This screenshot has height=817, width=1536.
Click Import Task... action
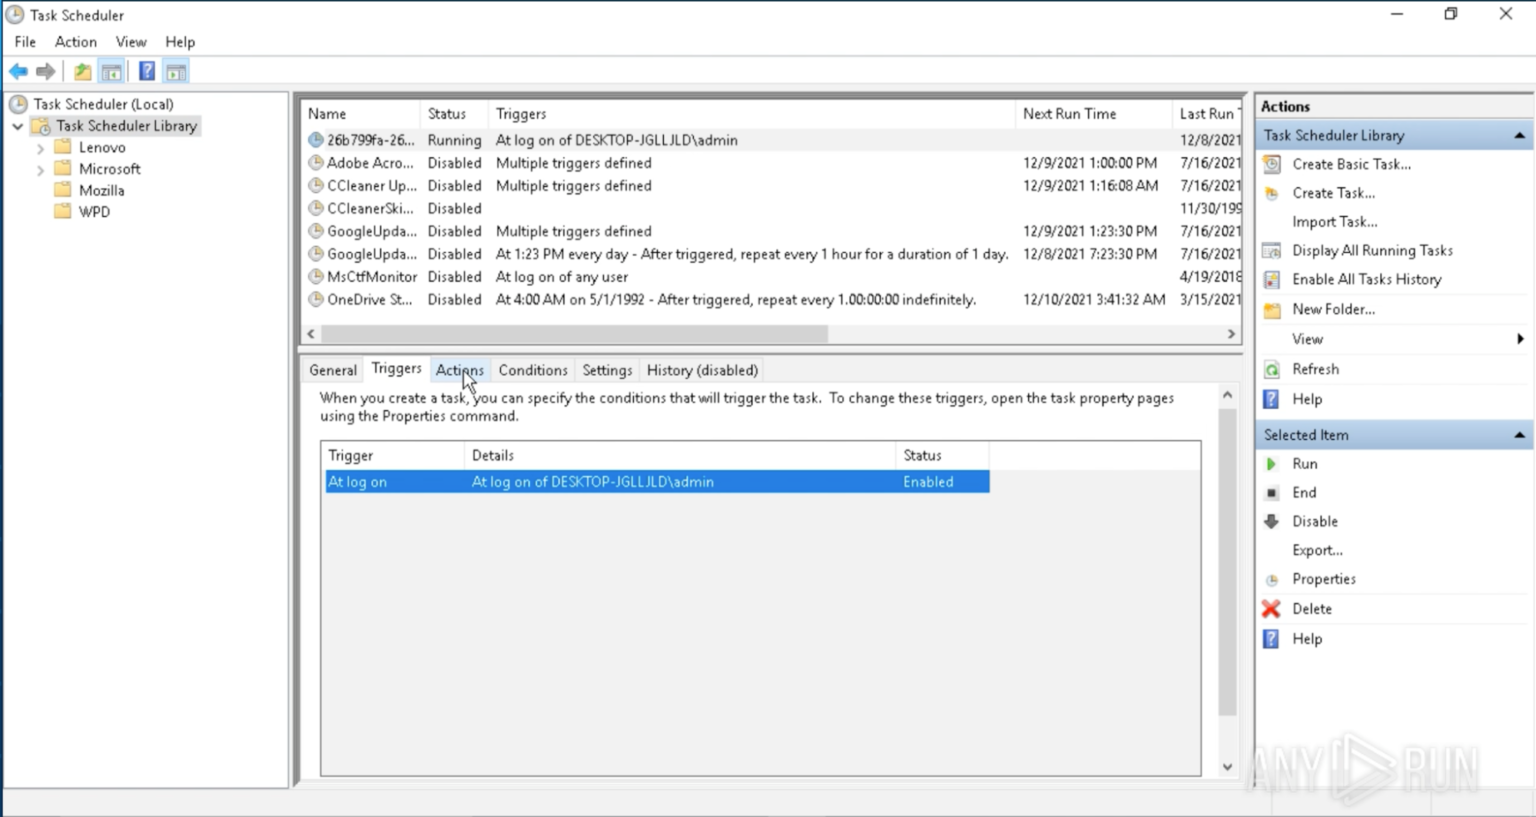coord(1334,222)
